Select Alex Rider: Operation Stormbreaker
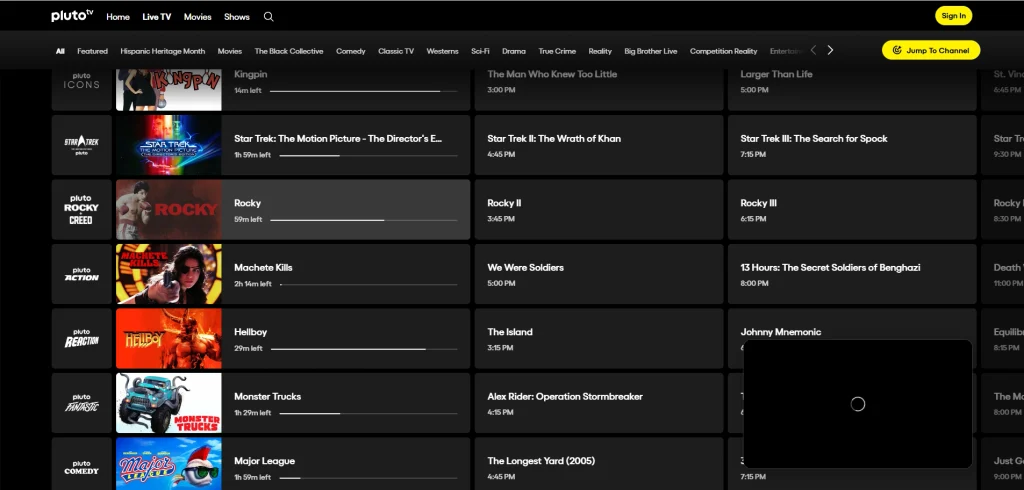Screen dimensions: 1024x490 pos(599,402)
